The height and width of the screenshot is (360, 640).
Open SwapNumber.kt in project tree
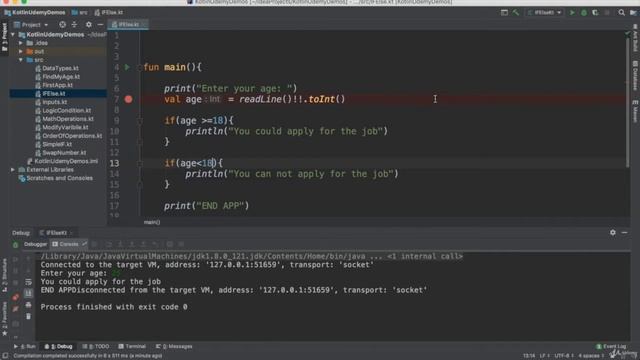point(64,153)
